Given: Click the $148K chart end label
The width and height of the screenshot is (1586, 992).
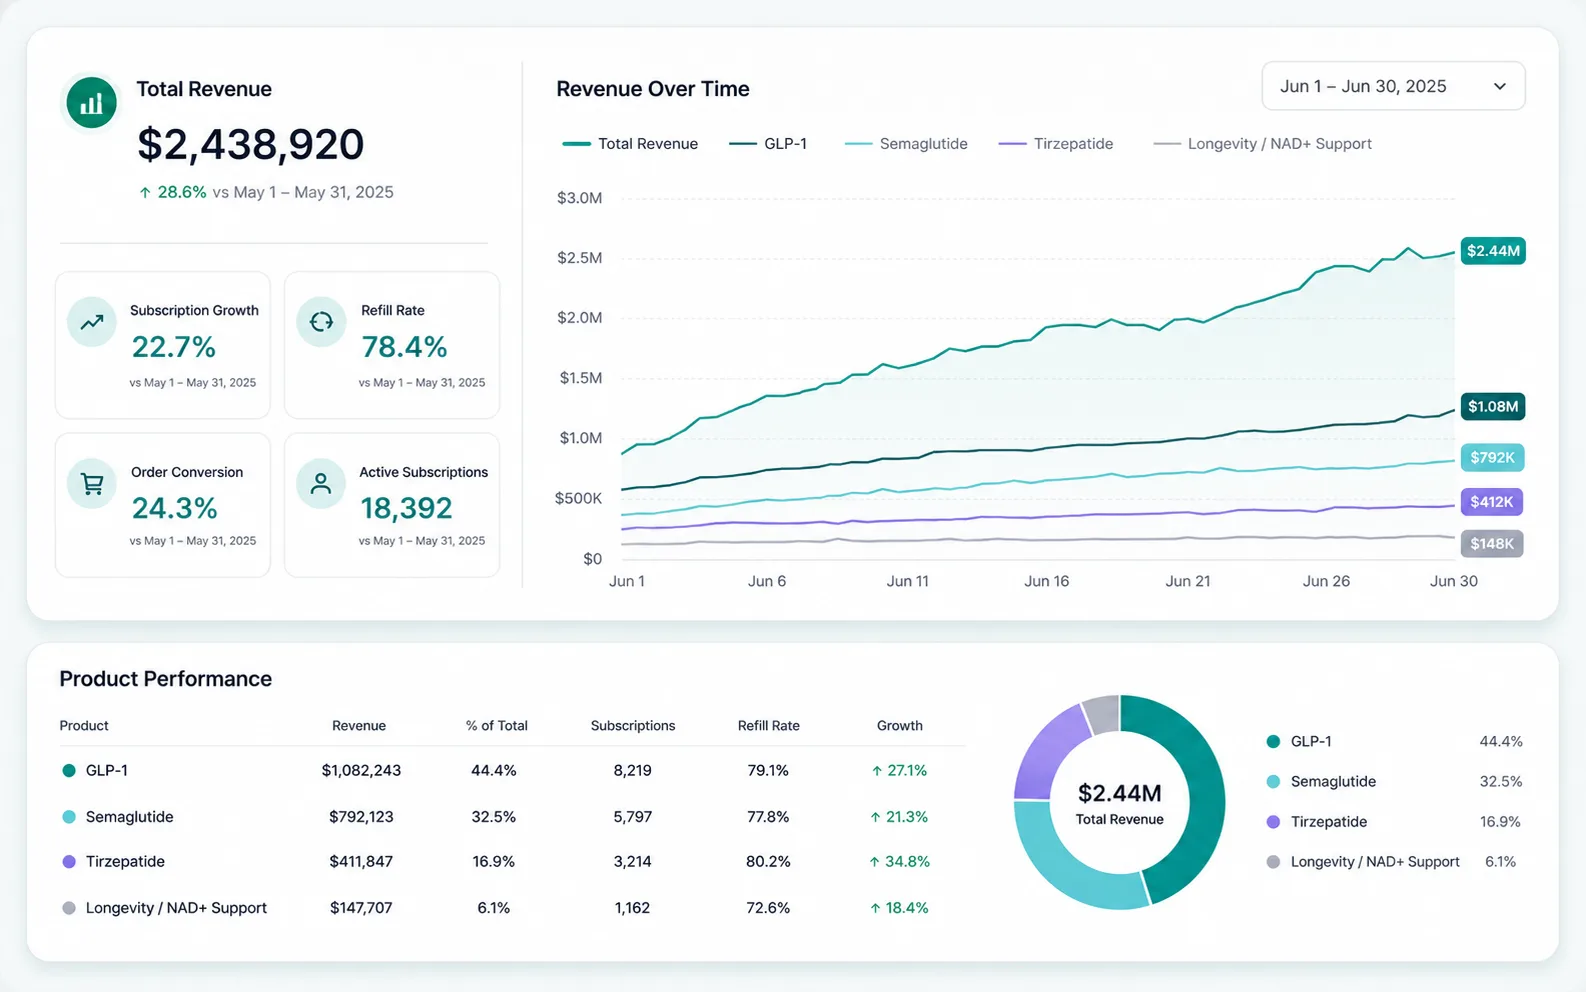Looking at the screenshot, I should [1492, 544].
